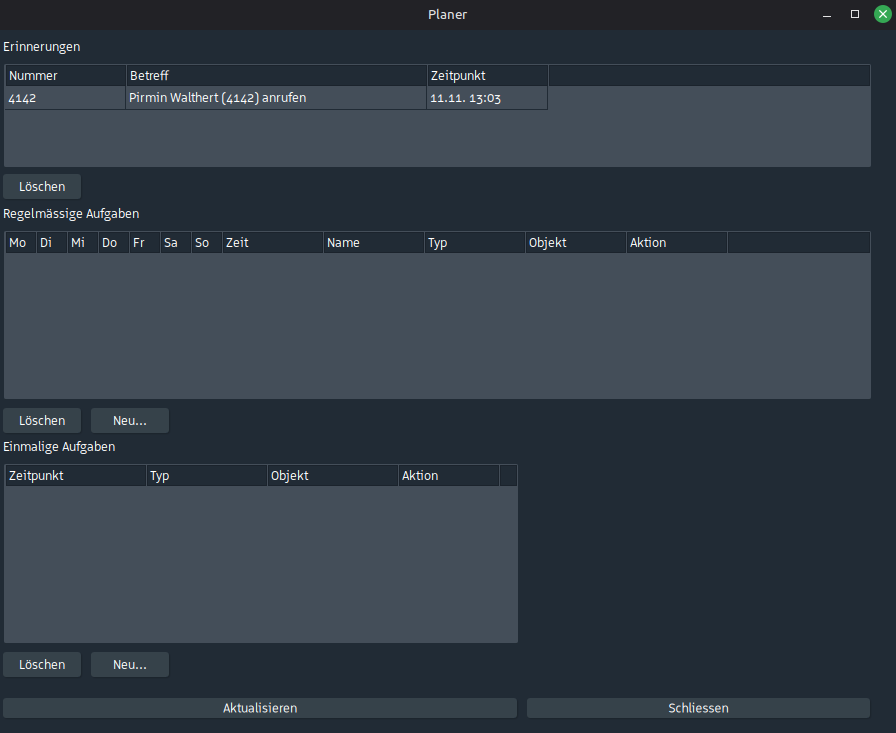Refresh the planner with Aktualisieren

click(260, 708)
